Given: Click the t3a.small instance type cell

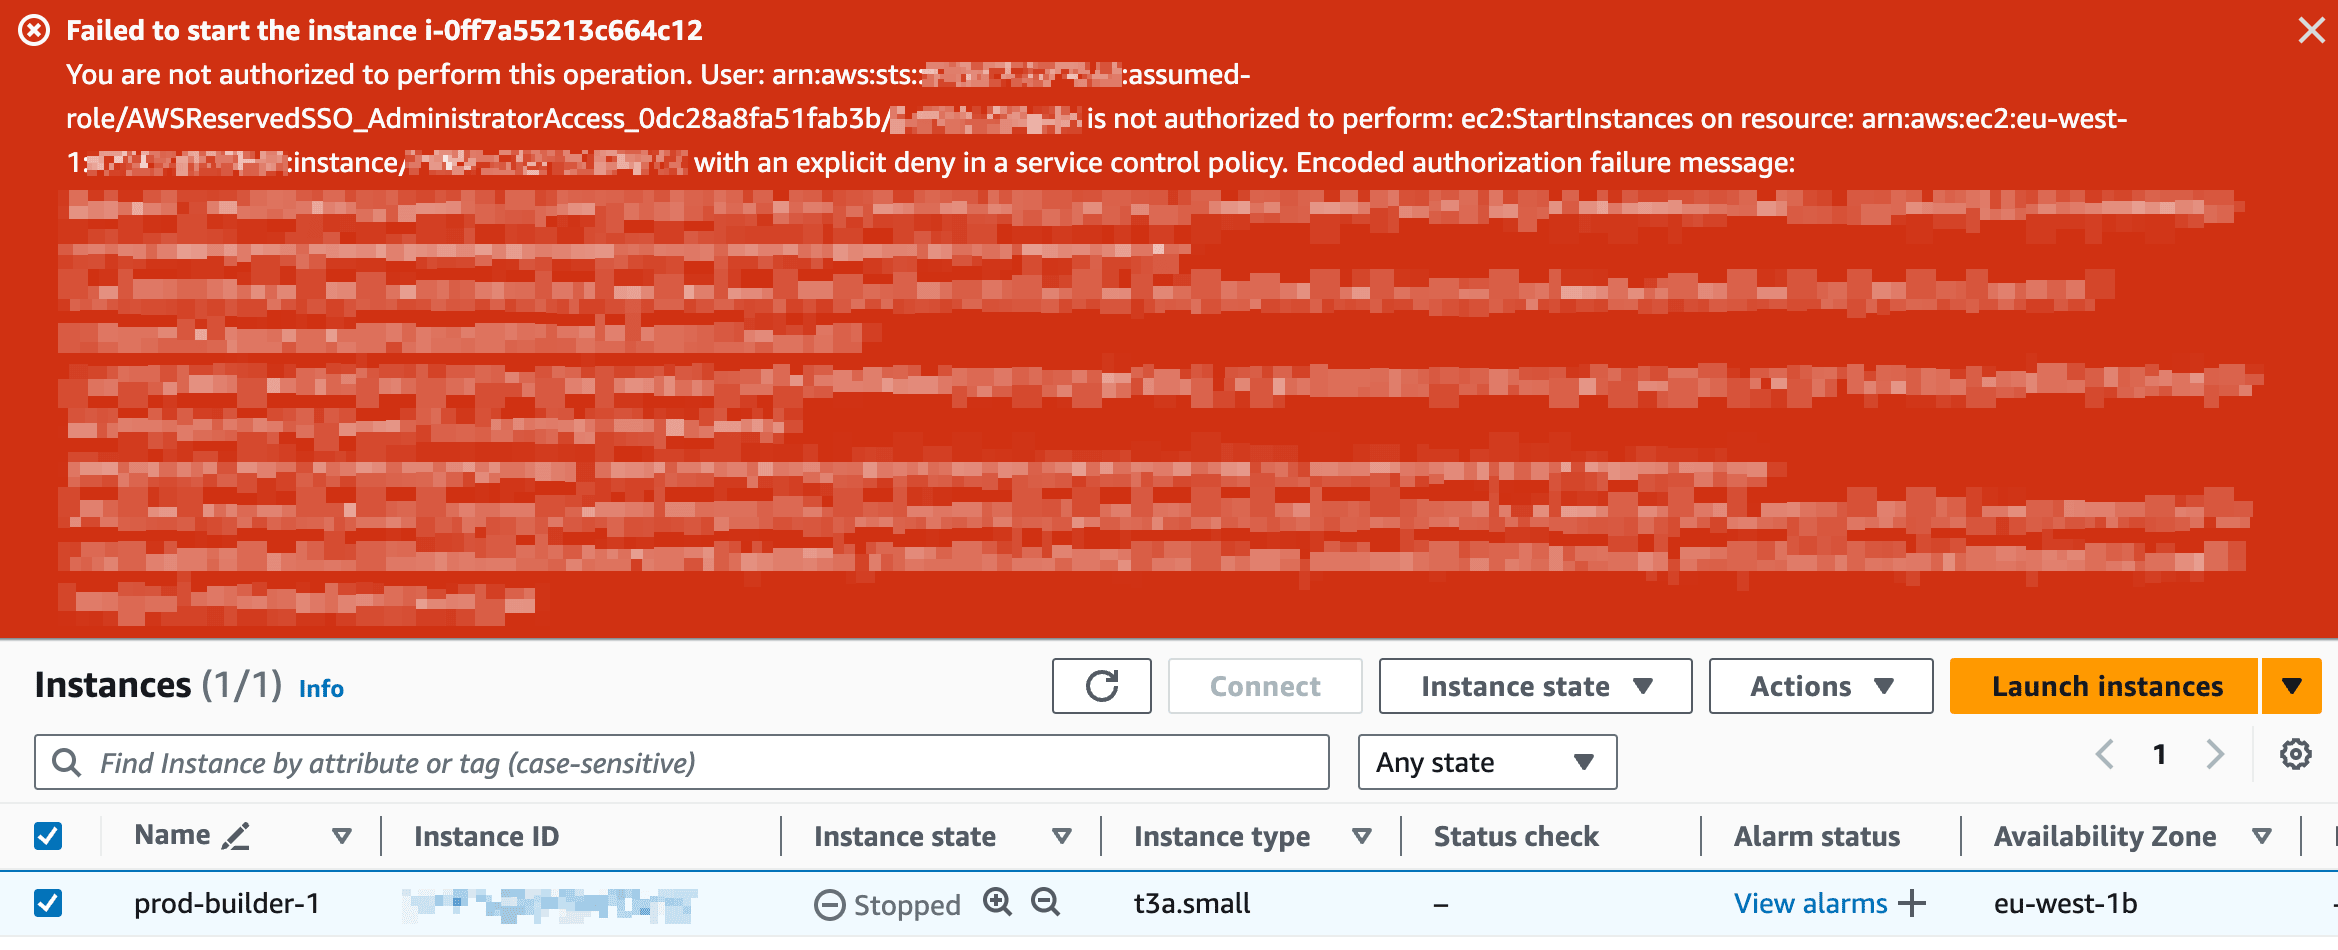Looking at the screenshot, I should tap(1192, 903).
